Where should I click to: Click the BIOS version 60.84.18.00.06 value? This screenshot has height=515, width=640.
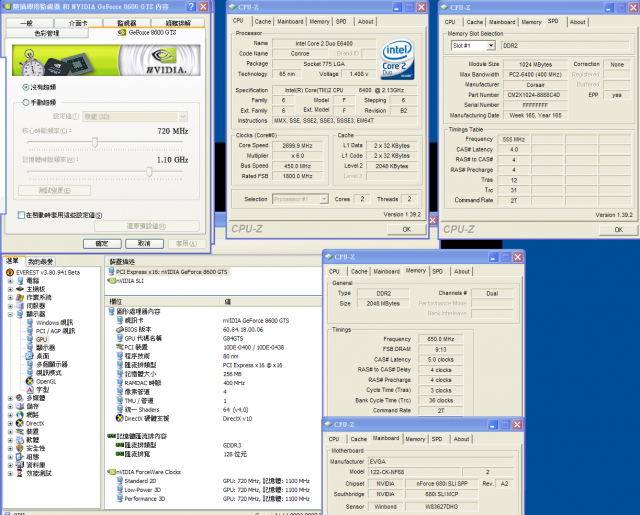click(243, 329)
